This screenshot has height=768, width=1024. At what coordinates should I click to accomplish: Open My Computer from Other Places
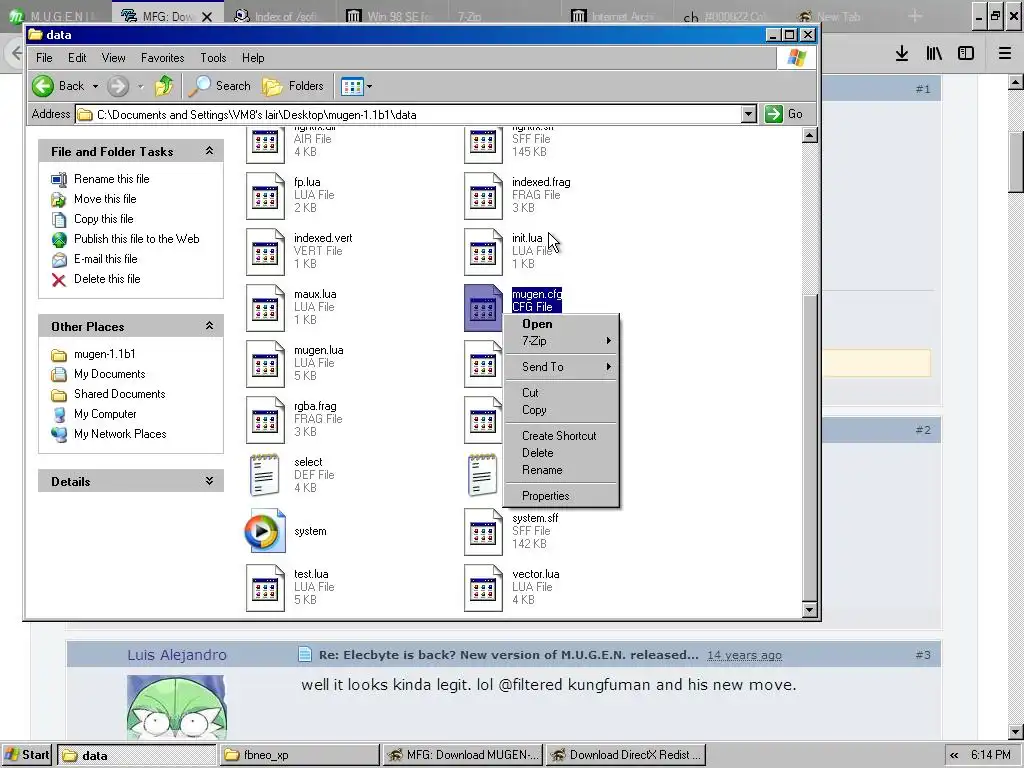click(105, 414)
